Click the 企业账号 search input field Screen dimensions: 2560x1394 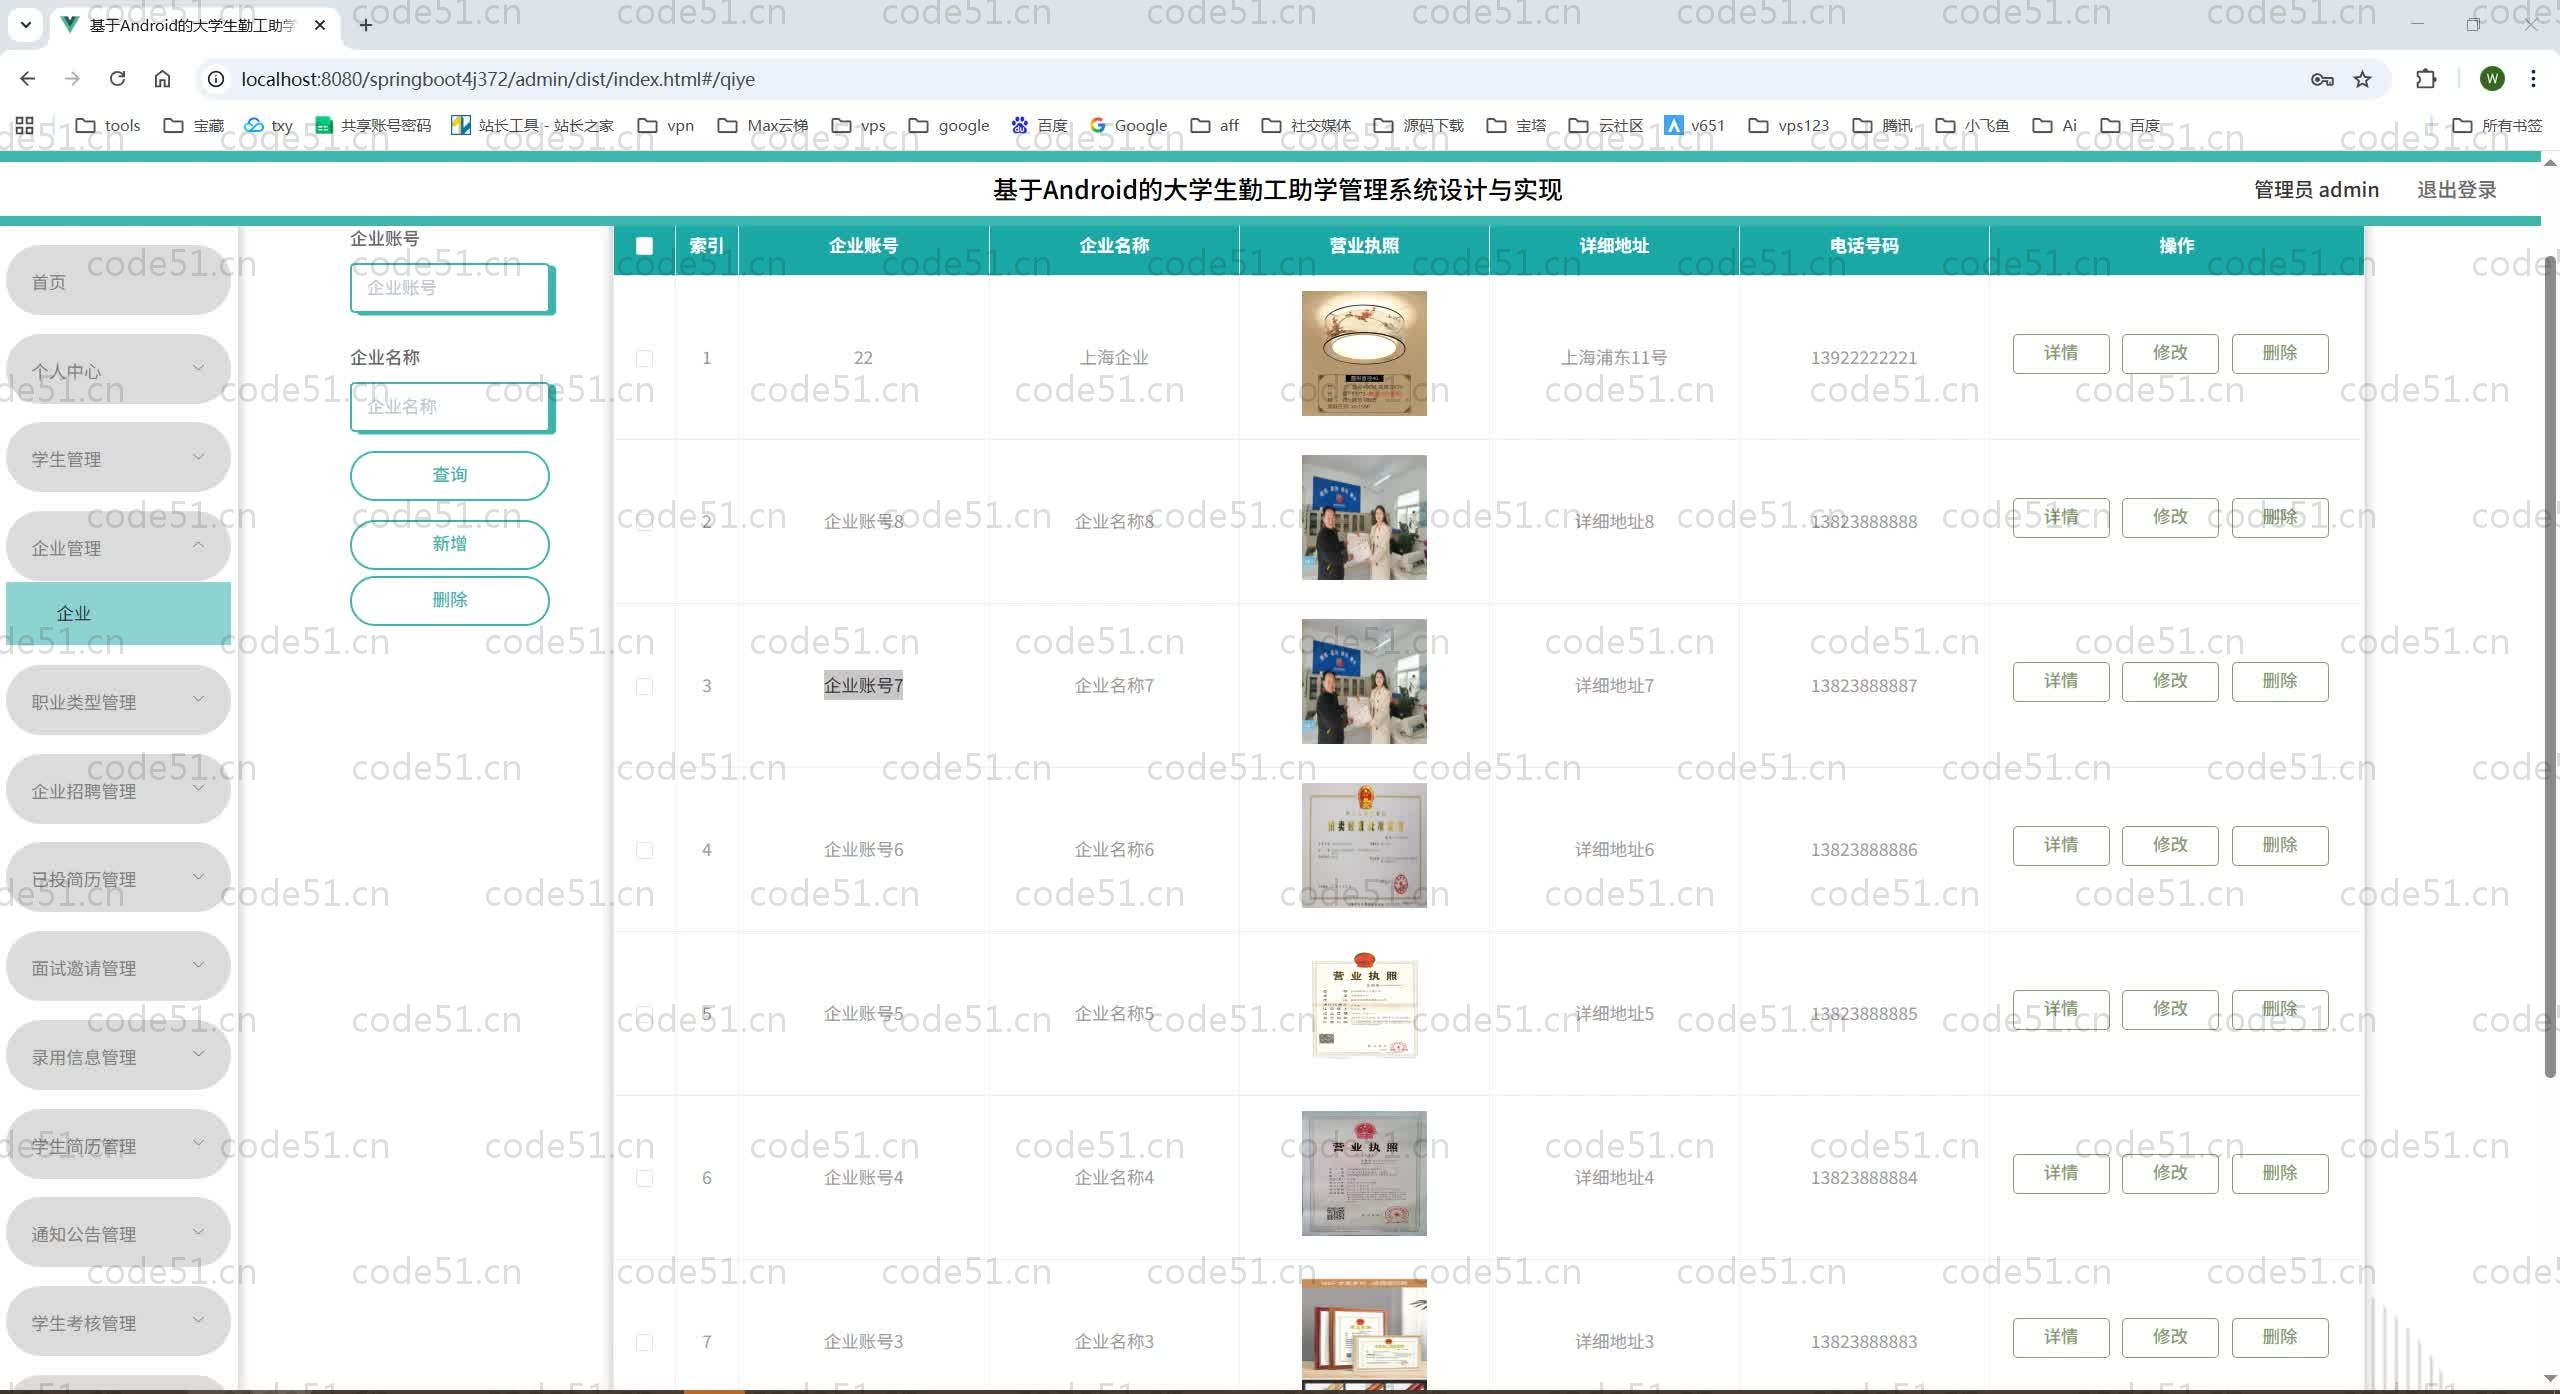point(449,288)
